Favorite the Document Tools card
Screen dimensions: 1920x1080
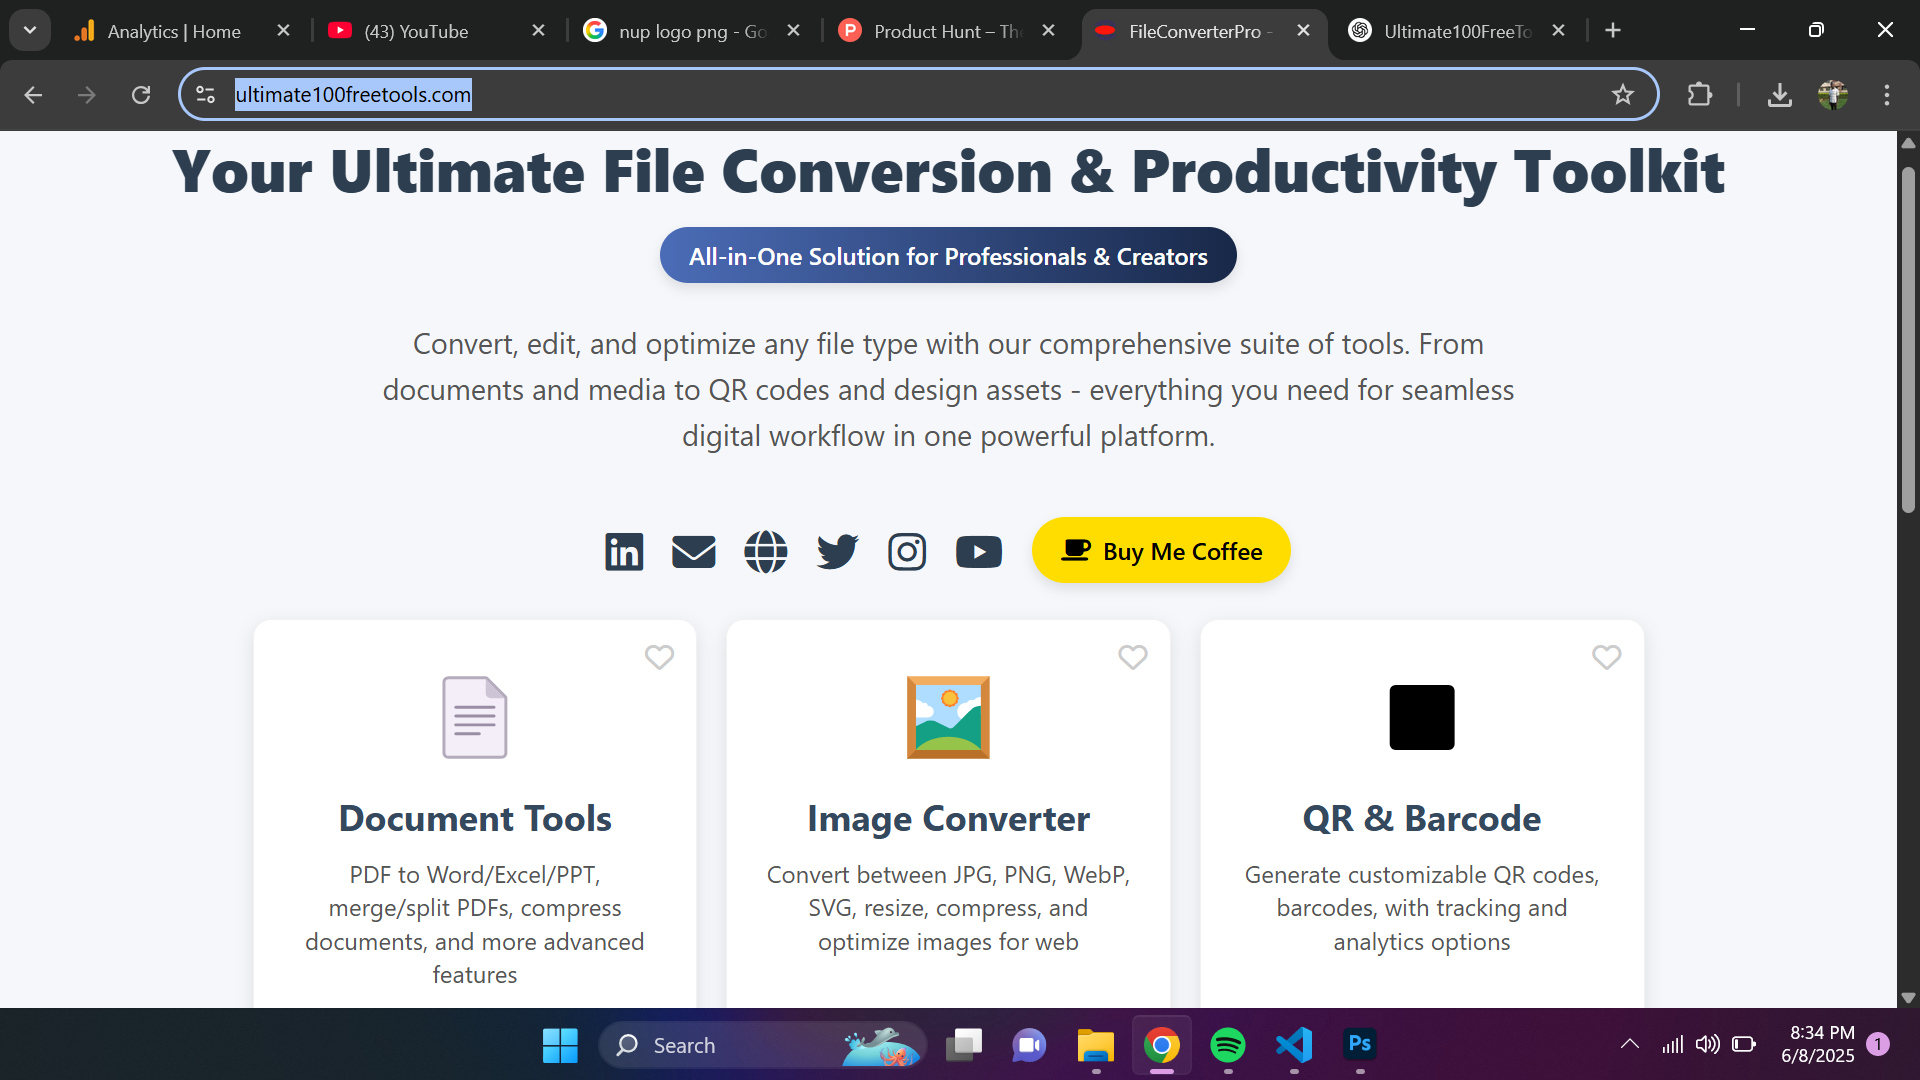click(x=660, y=657)
